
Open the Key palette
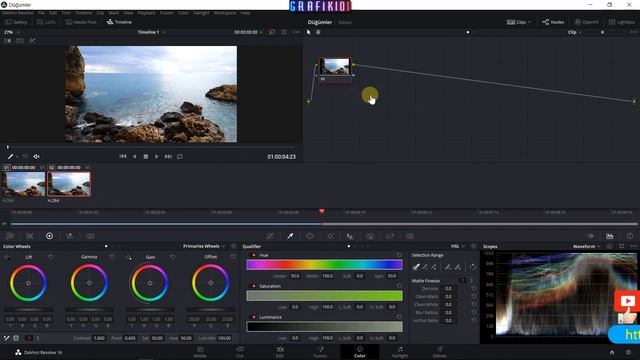370,236
